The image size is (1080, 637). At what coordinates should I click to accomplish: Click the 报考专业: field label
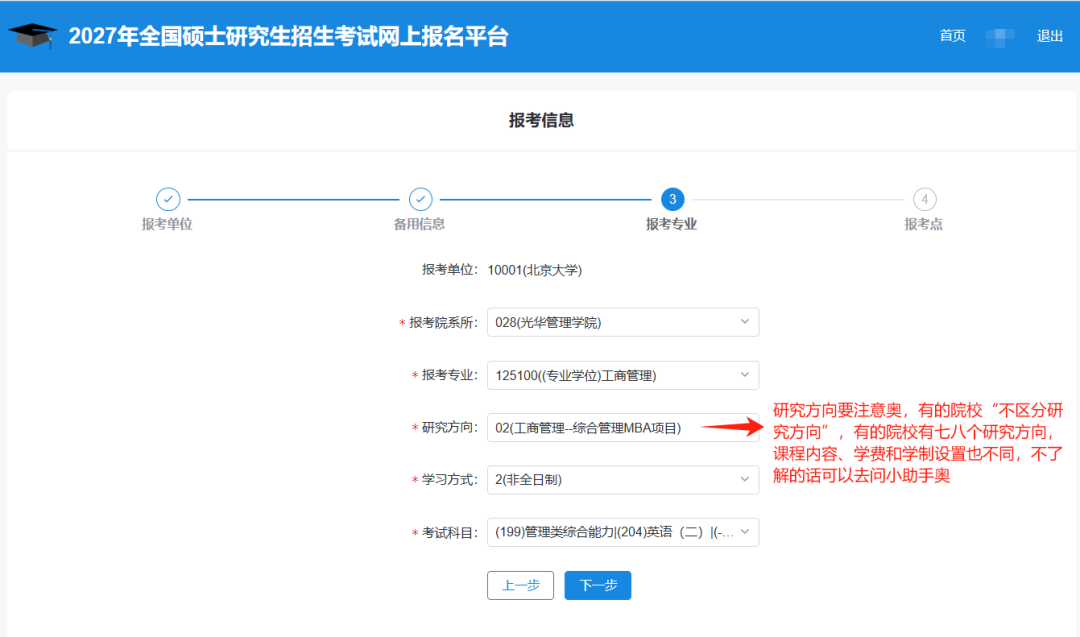coord(449,375)
